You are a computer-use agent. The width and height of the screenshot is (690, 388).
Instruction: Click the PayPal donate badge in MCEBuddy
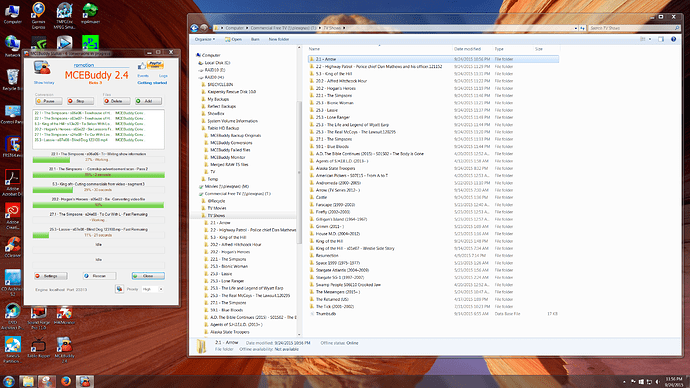click(x=155, y=65)
